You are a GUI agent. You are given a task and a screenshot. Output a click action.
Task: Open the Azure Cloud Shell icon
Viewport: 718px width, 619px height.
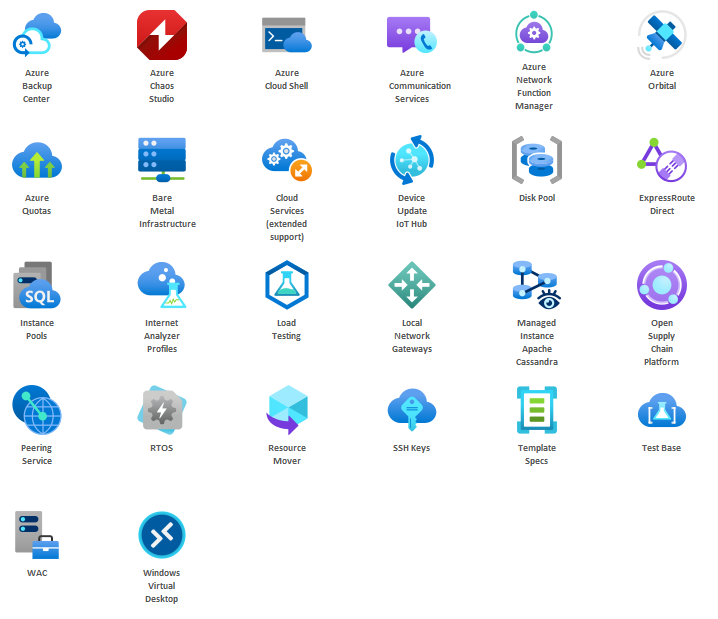(287, 34)
